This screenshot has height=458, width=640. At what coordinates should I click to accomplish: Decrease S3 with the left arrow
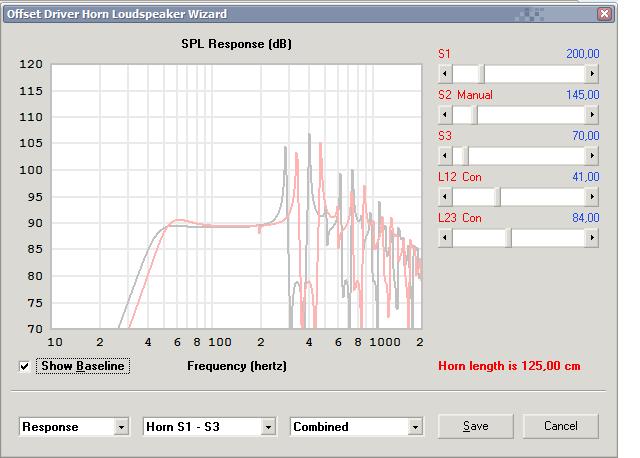[x=445, y=156]
